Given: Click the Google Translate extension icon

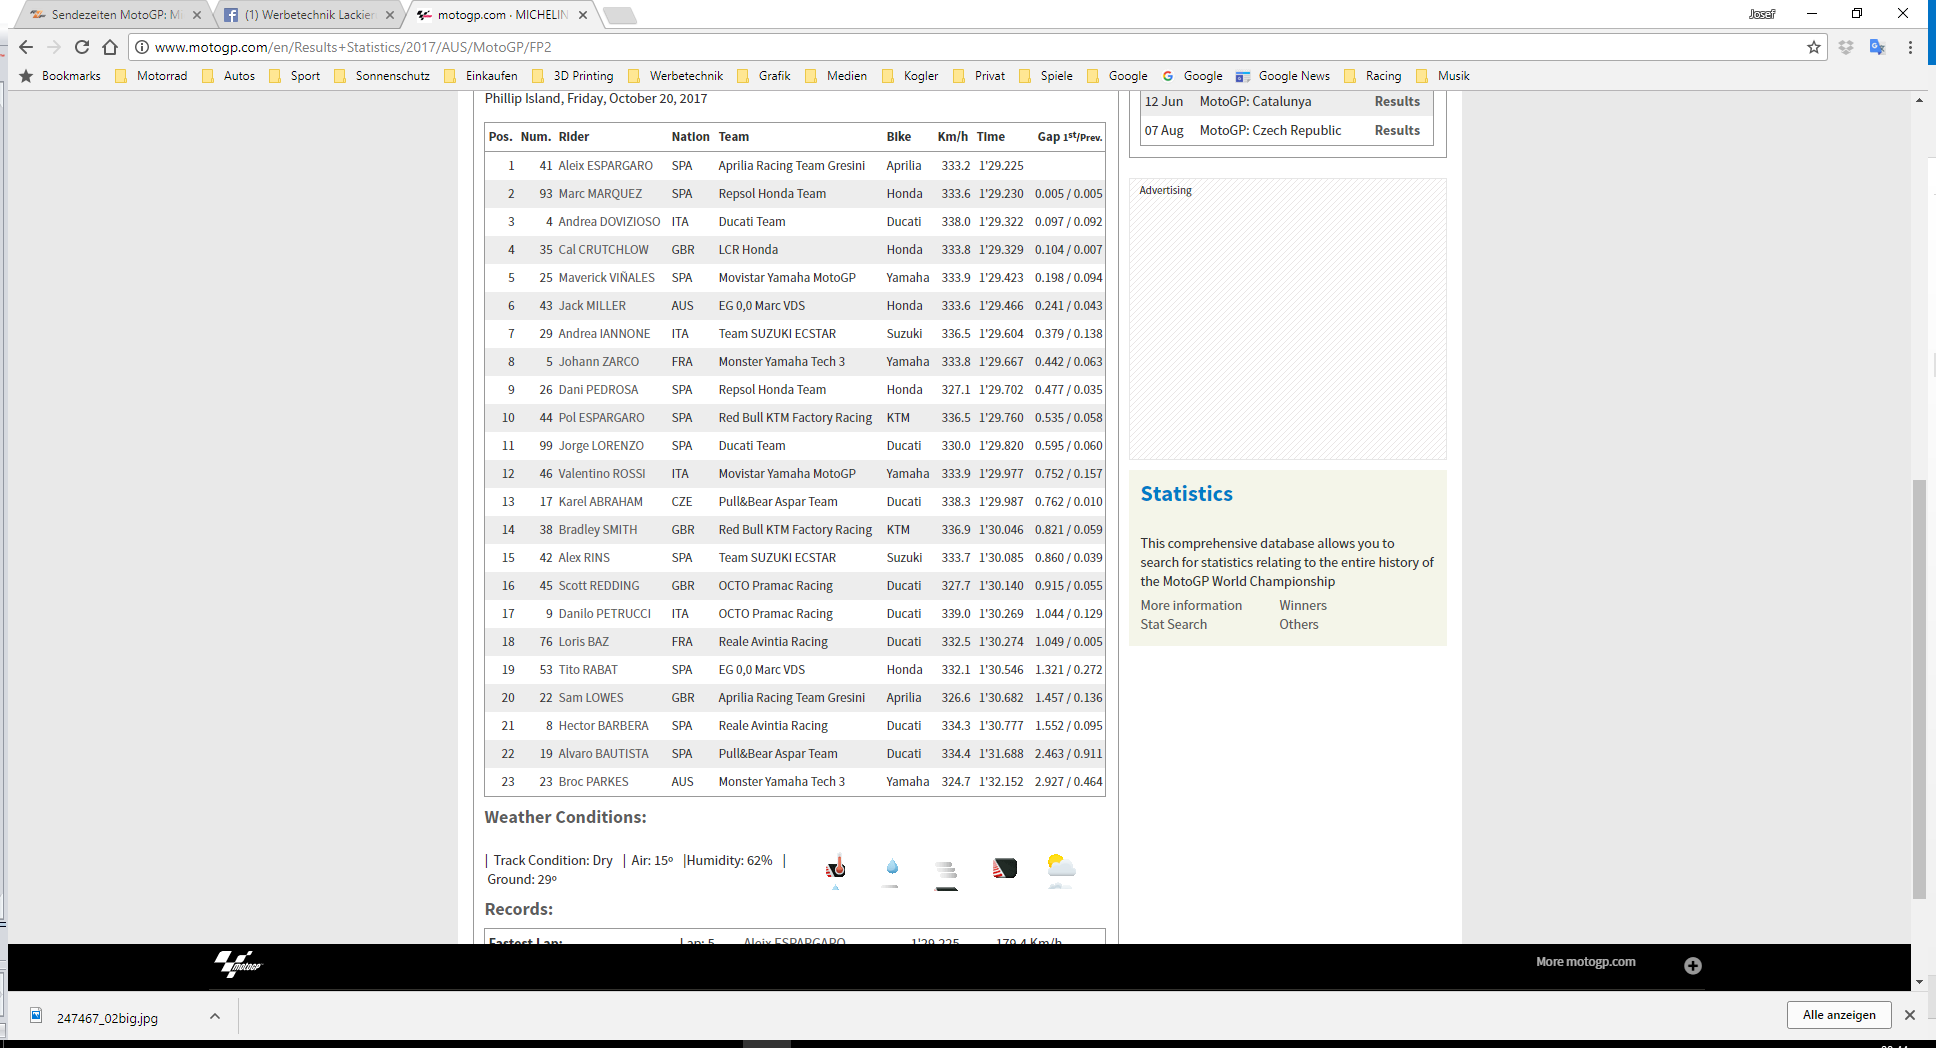Looking at the screenshot, I should tap(1877, 47).
